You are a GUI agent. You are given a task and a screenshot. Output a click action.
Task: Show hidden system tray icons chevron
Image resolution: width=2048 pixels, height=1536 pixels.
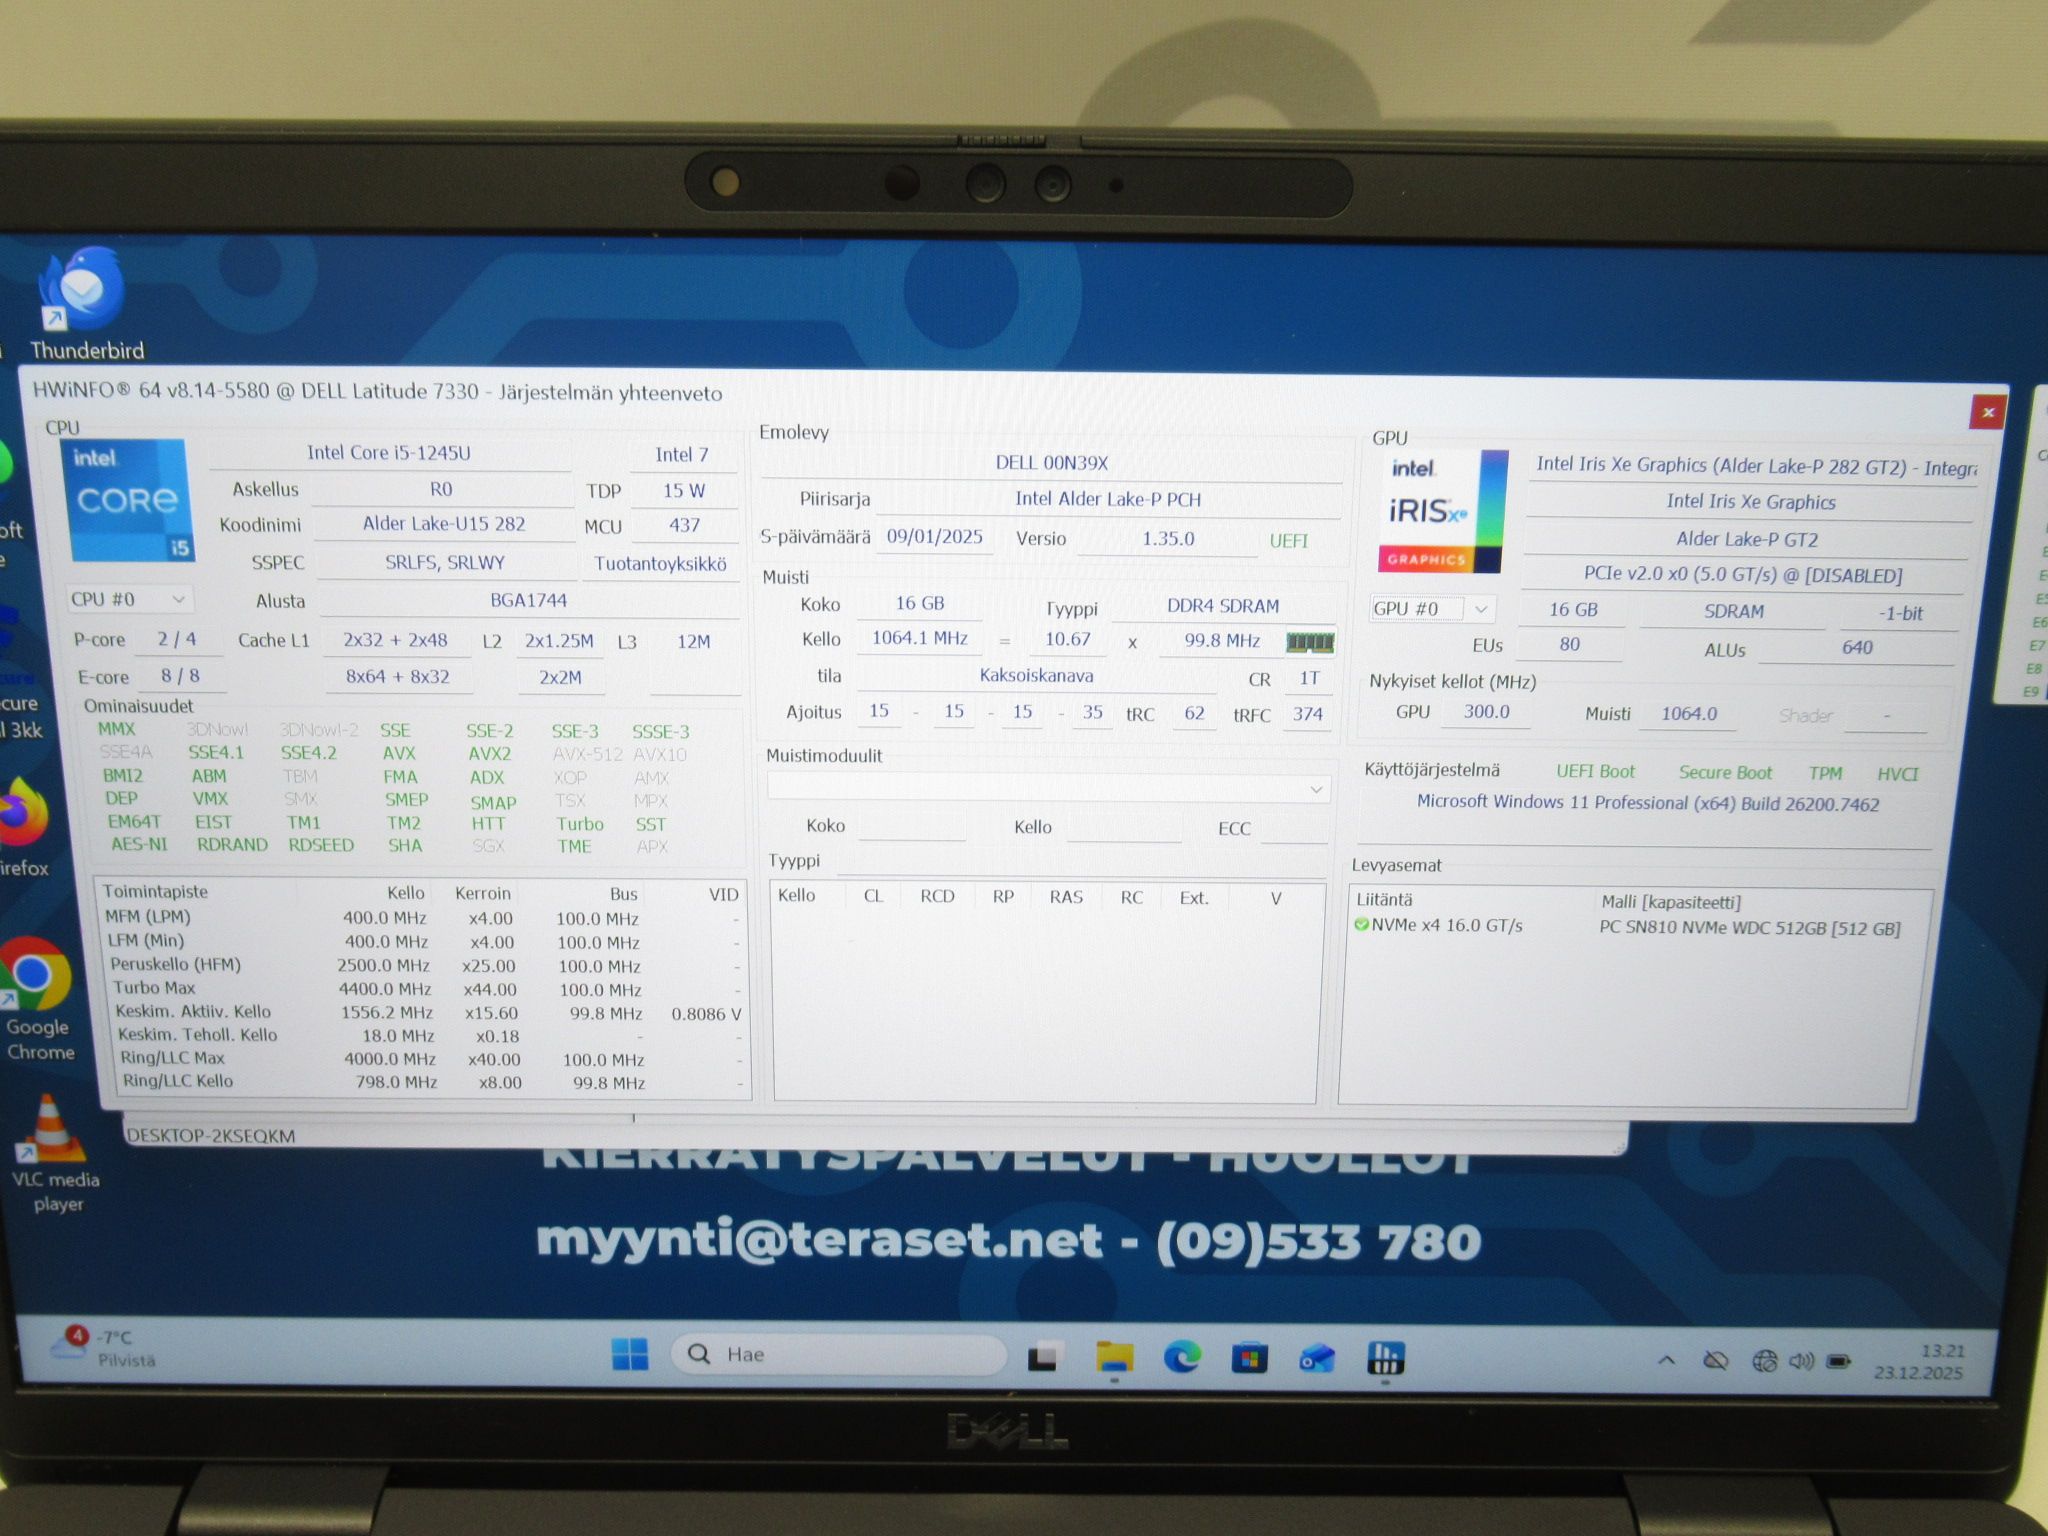point(1666,1360)
